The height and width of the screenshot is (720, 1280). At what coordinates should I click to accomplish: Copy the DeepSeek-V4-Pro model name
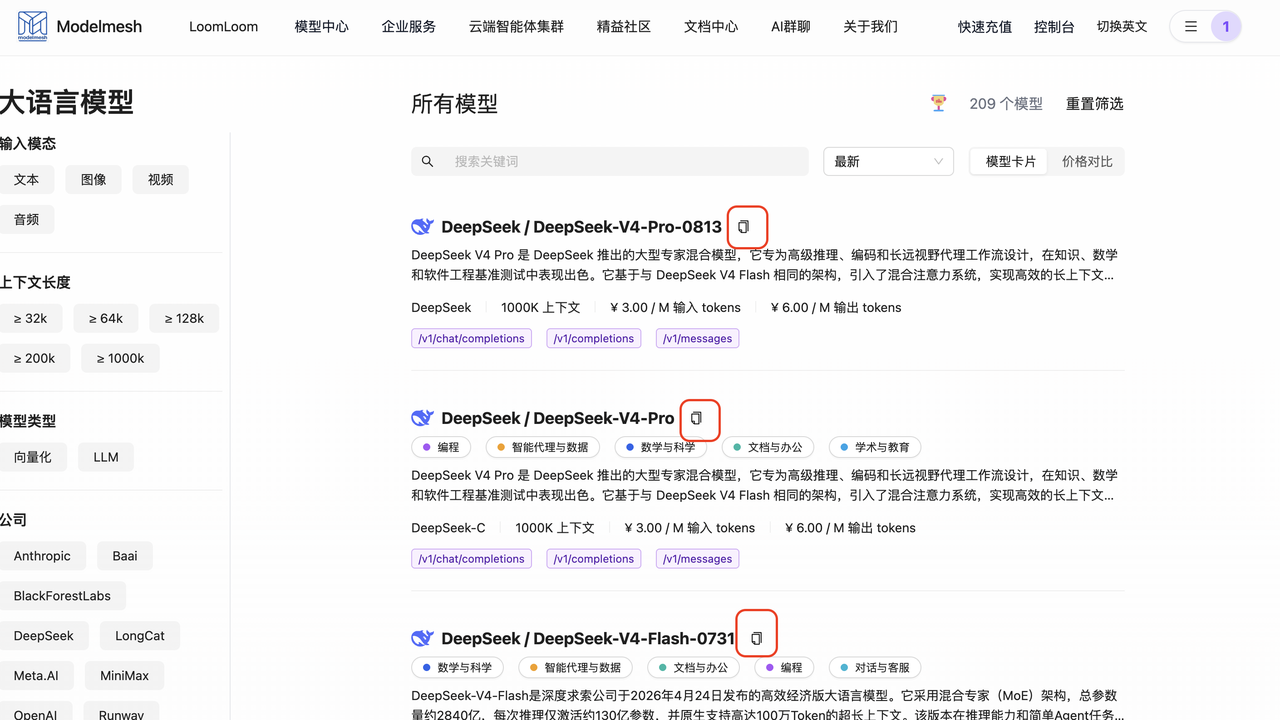(697, 418)
